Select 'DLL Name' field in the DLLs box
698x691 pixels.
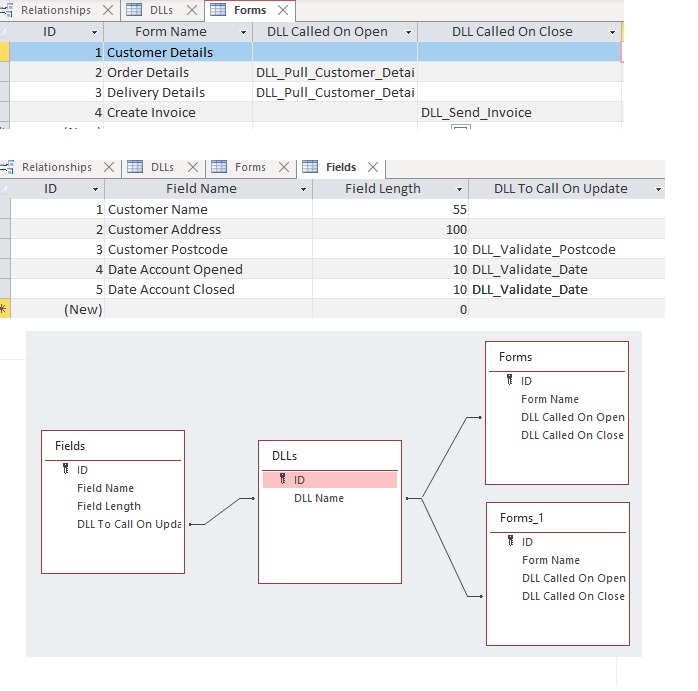click(x=319, y=498)
